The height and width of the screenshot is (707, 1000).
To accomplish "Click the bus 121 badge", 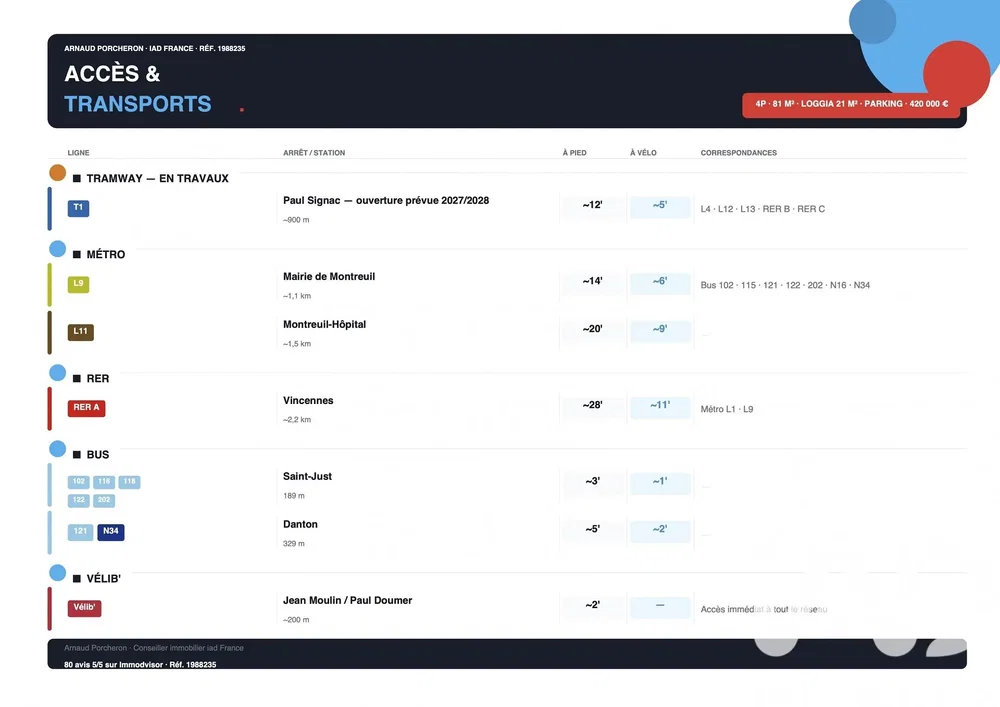I will pos(80,532).
